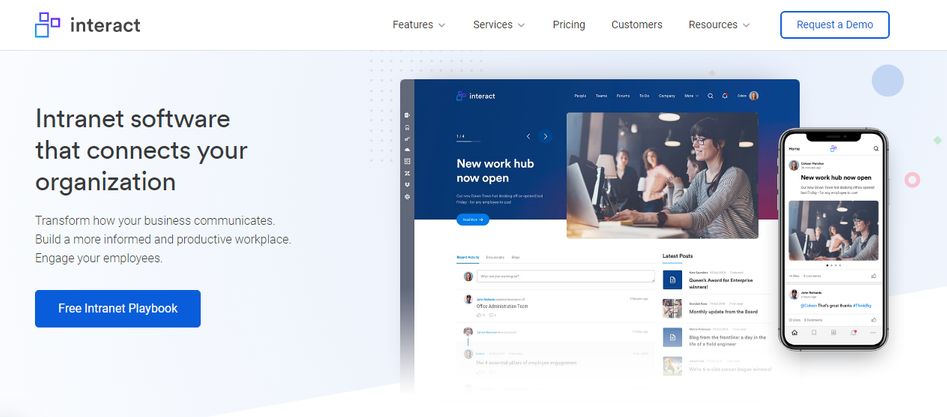Viewport: 947px width, 417px height.
Task: Click the bookmark icon in phone bottom bar
Action: tap(814, 332)
